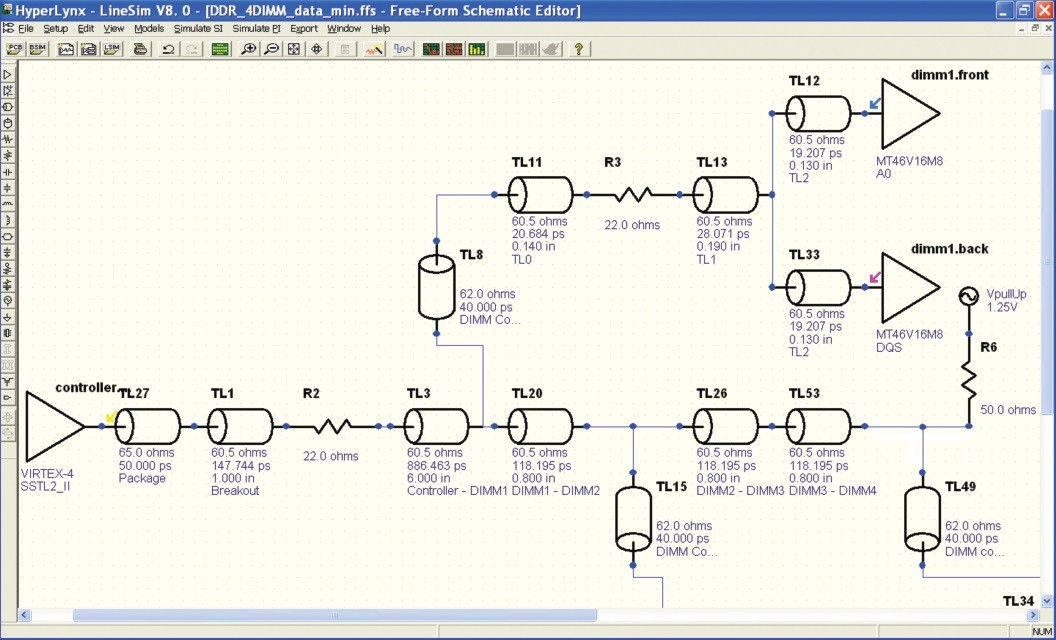The image size is (1056, 640).
Task: Open the Export menu
Action: point(304,28)
